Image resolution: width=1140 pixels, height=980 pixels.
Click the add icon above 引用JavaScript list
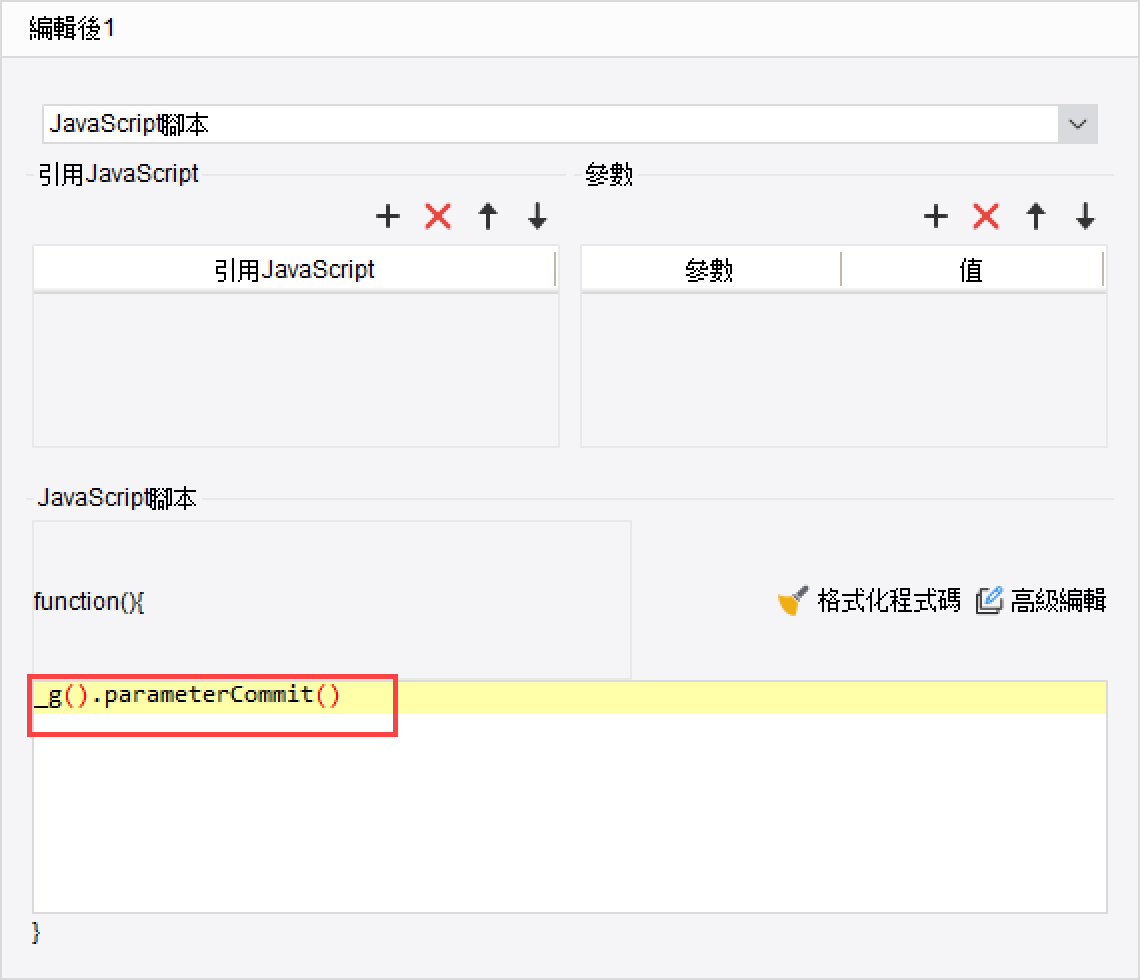click(x=387, y=216)
